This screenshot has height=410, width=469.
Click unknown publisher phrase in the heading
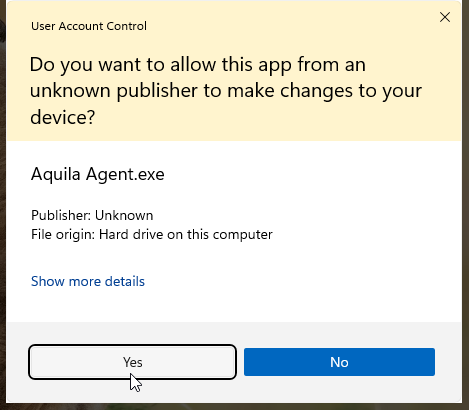[x=114, y=91]
